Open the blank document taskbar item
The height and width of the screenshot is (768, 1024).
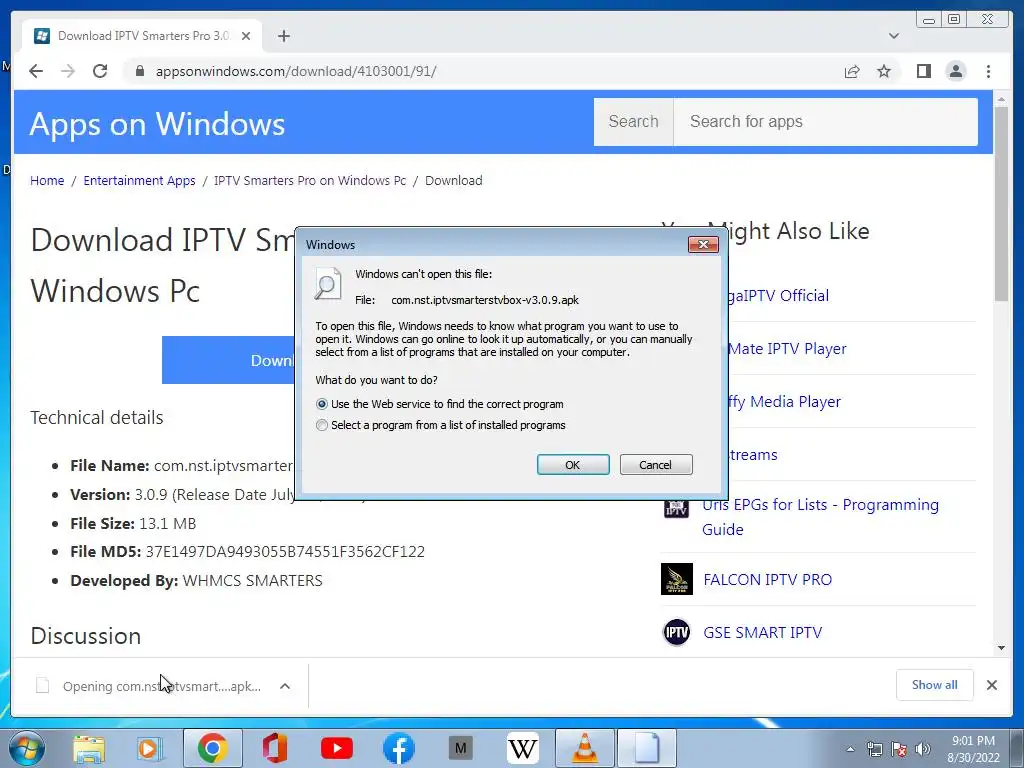(647, 748)
